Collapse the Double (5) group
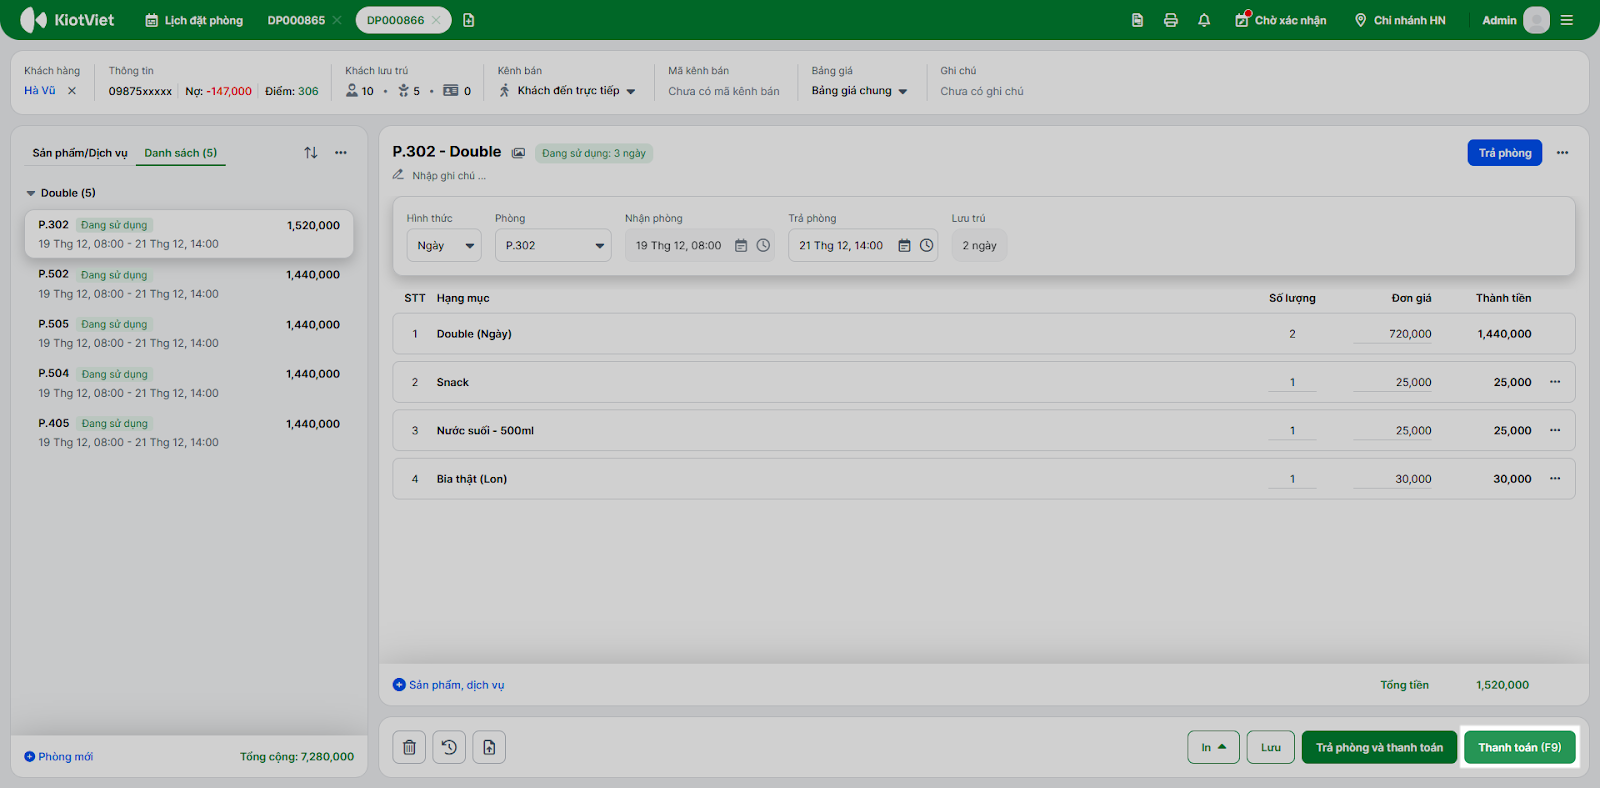This screenshot has height=788, width=1600. [31, 193]
